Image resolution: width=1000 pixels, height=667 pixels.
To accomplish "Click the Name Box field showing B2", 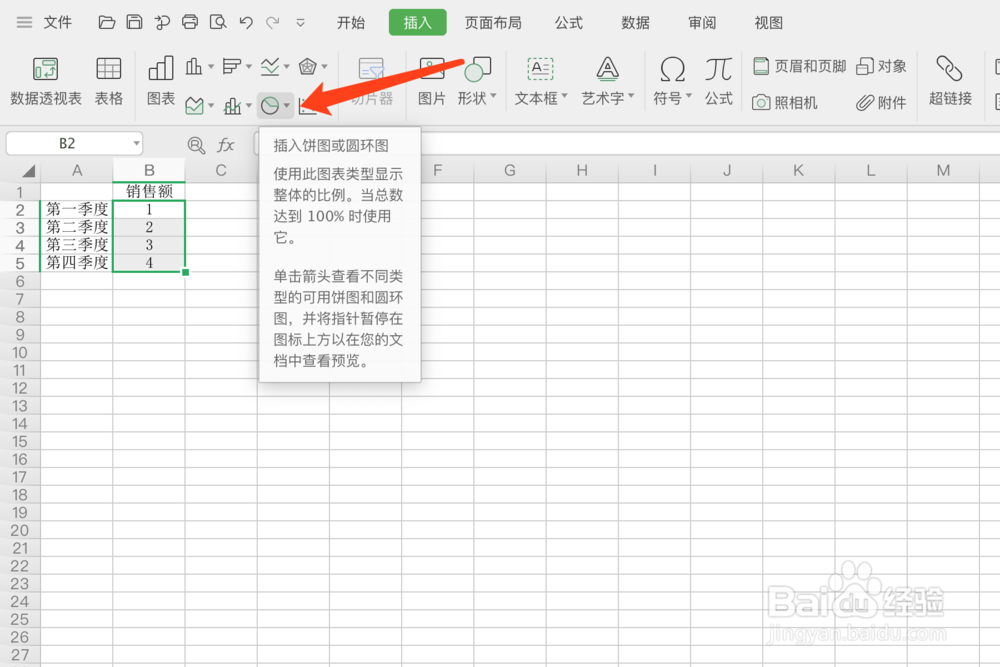I will point(66,143).
